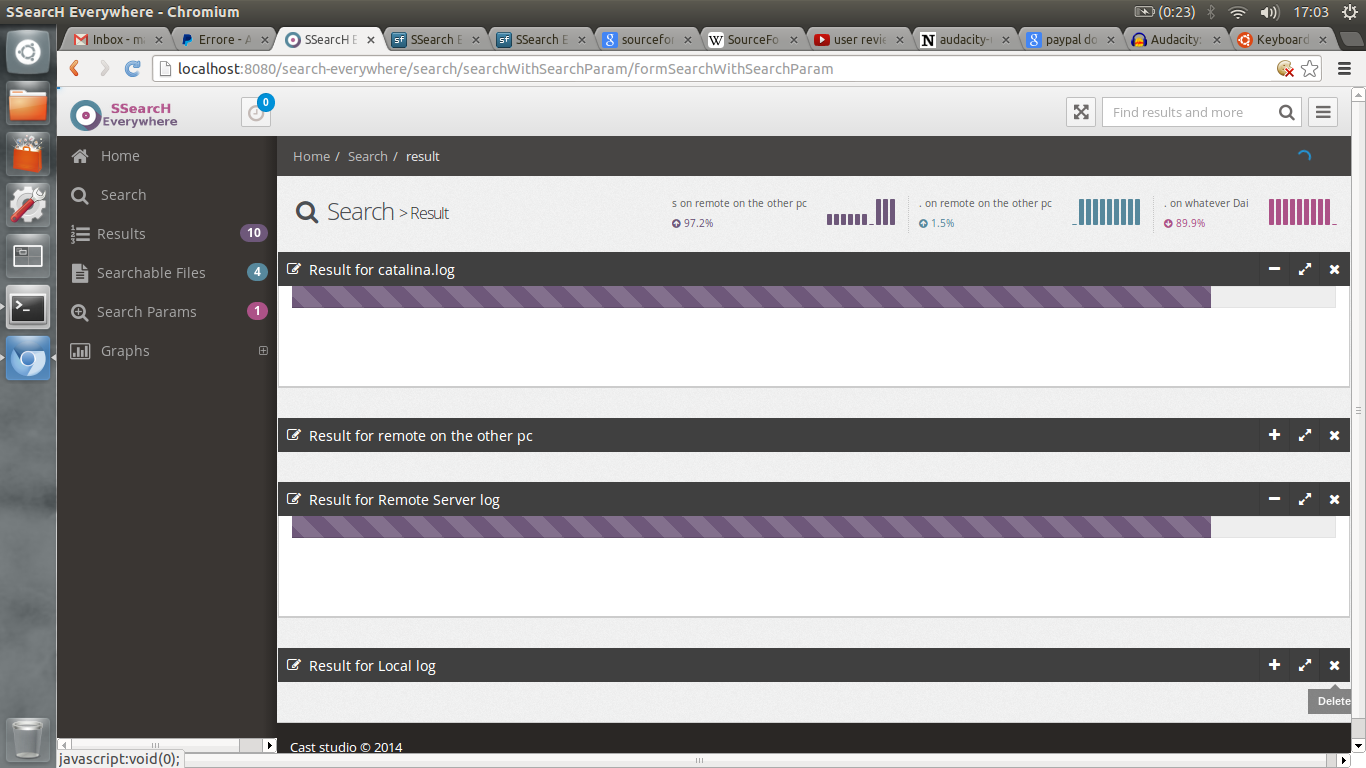The image size is (1366, 768).
Task: Open the app menu via top-right hamburger icon
Action: (1322, 112)
